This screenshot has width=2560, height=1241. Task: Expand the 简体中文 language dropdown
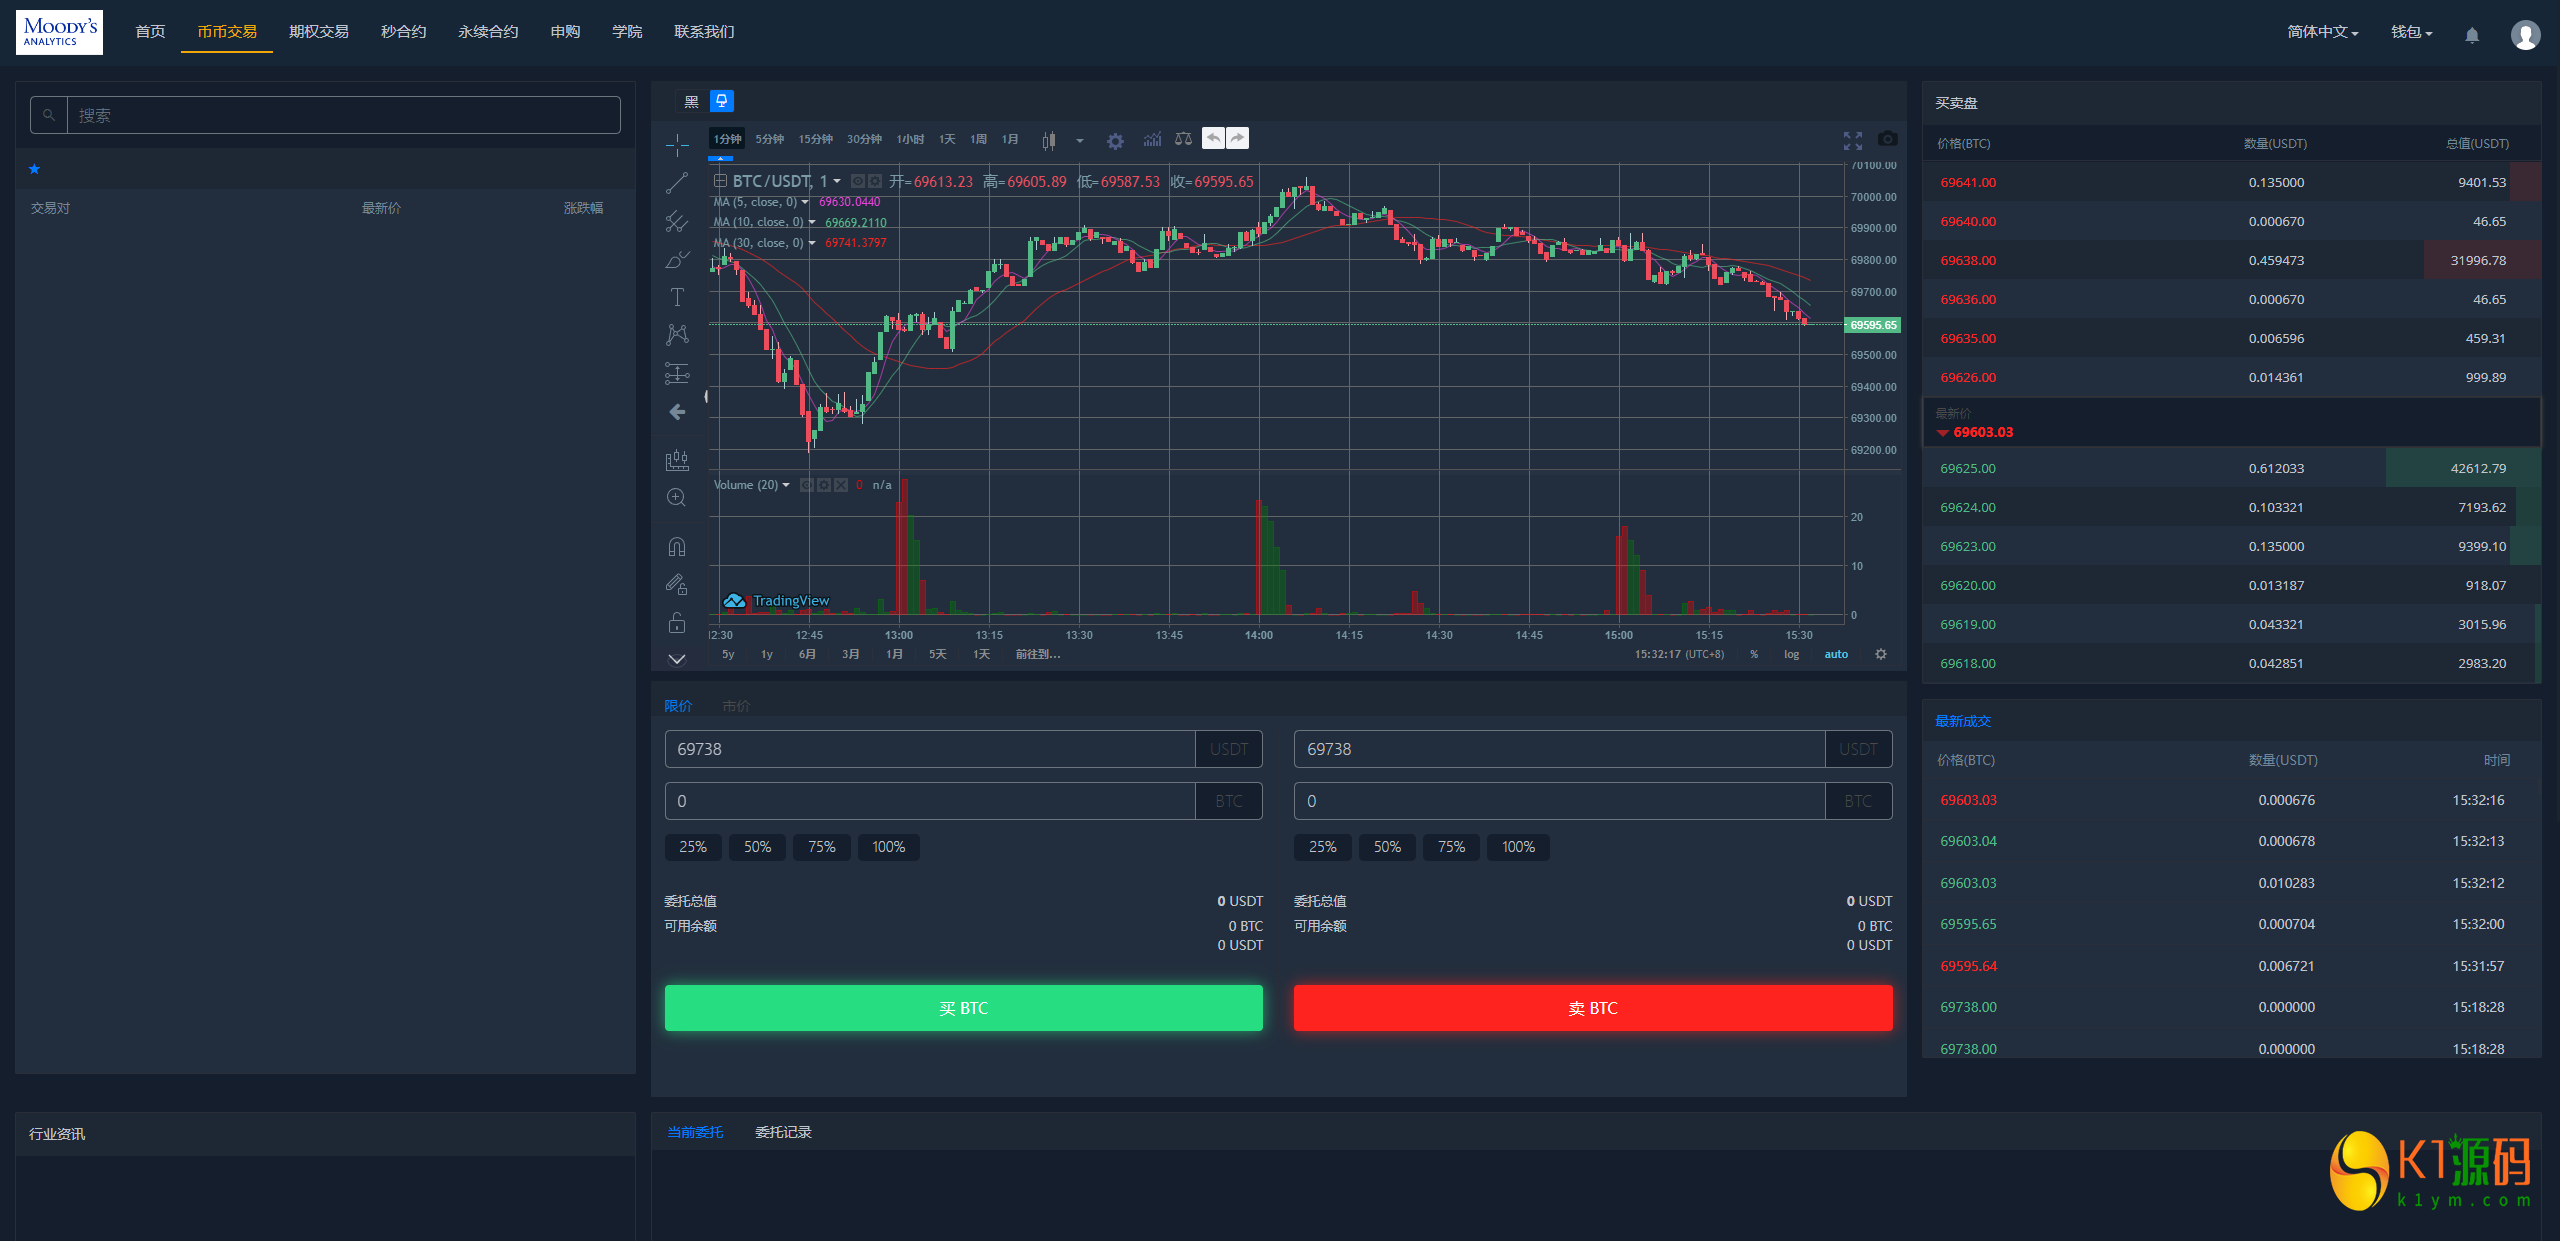click(2322, 32)
